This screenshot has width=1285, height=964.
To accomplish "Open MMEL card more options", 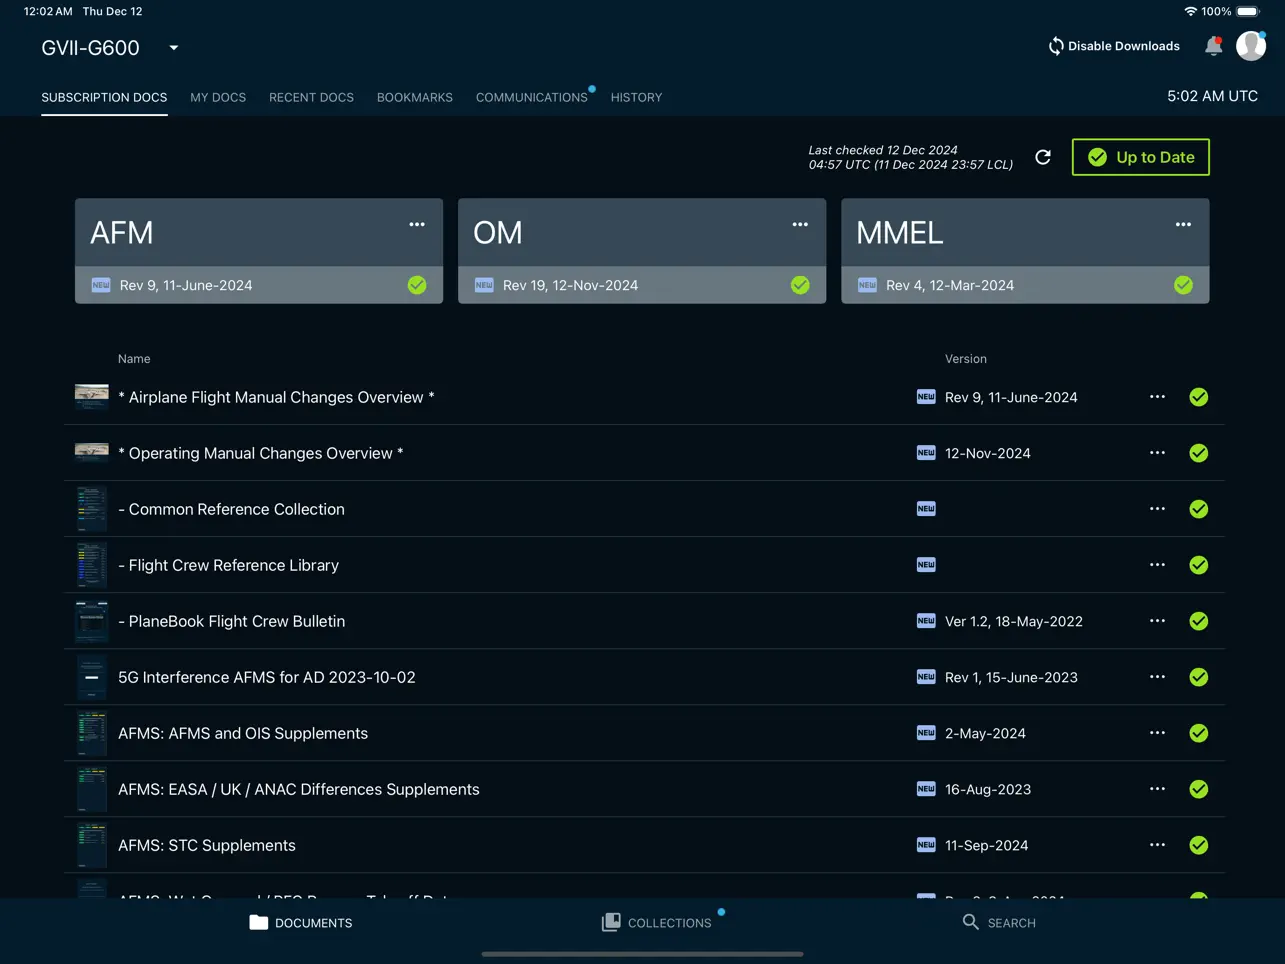I will (1183, 224).
